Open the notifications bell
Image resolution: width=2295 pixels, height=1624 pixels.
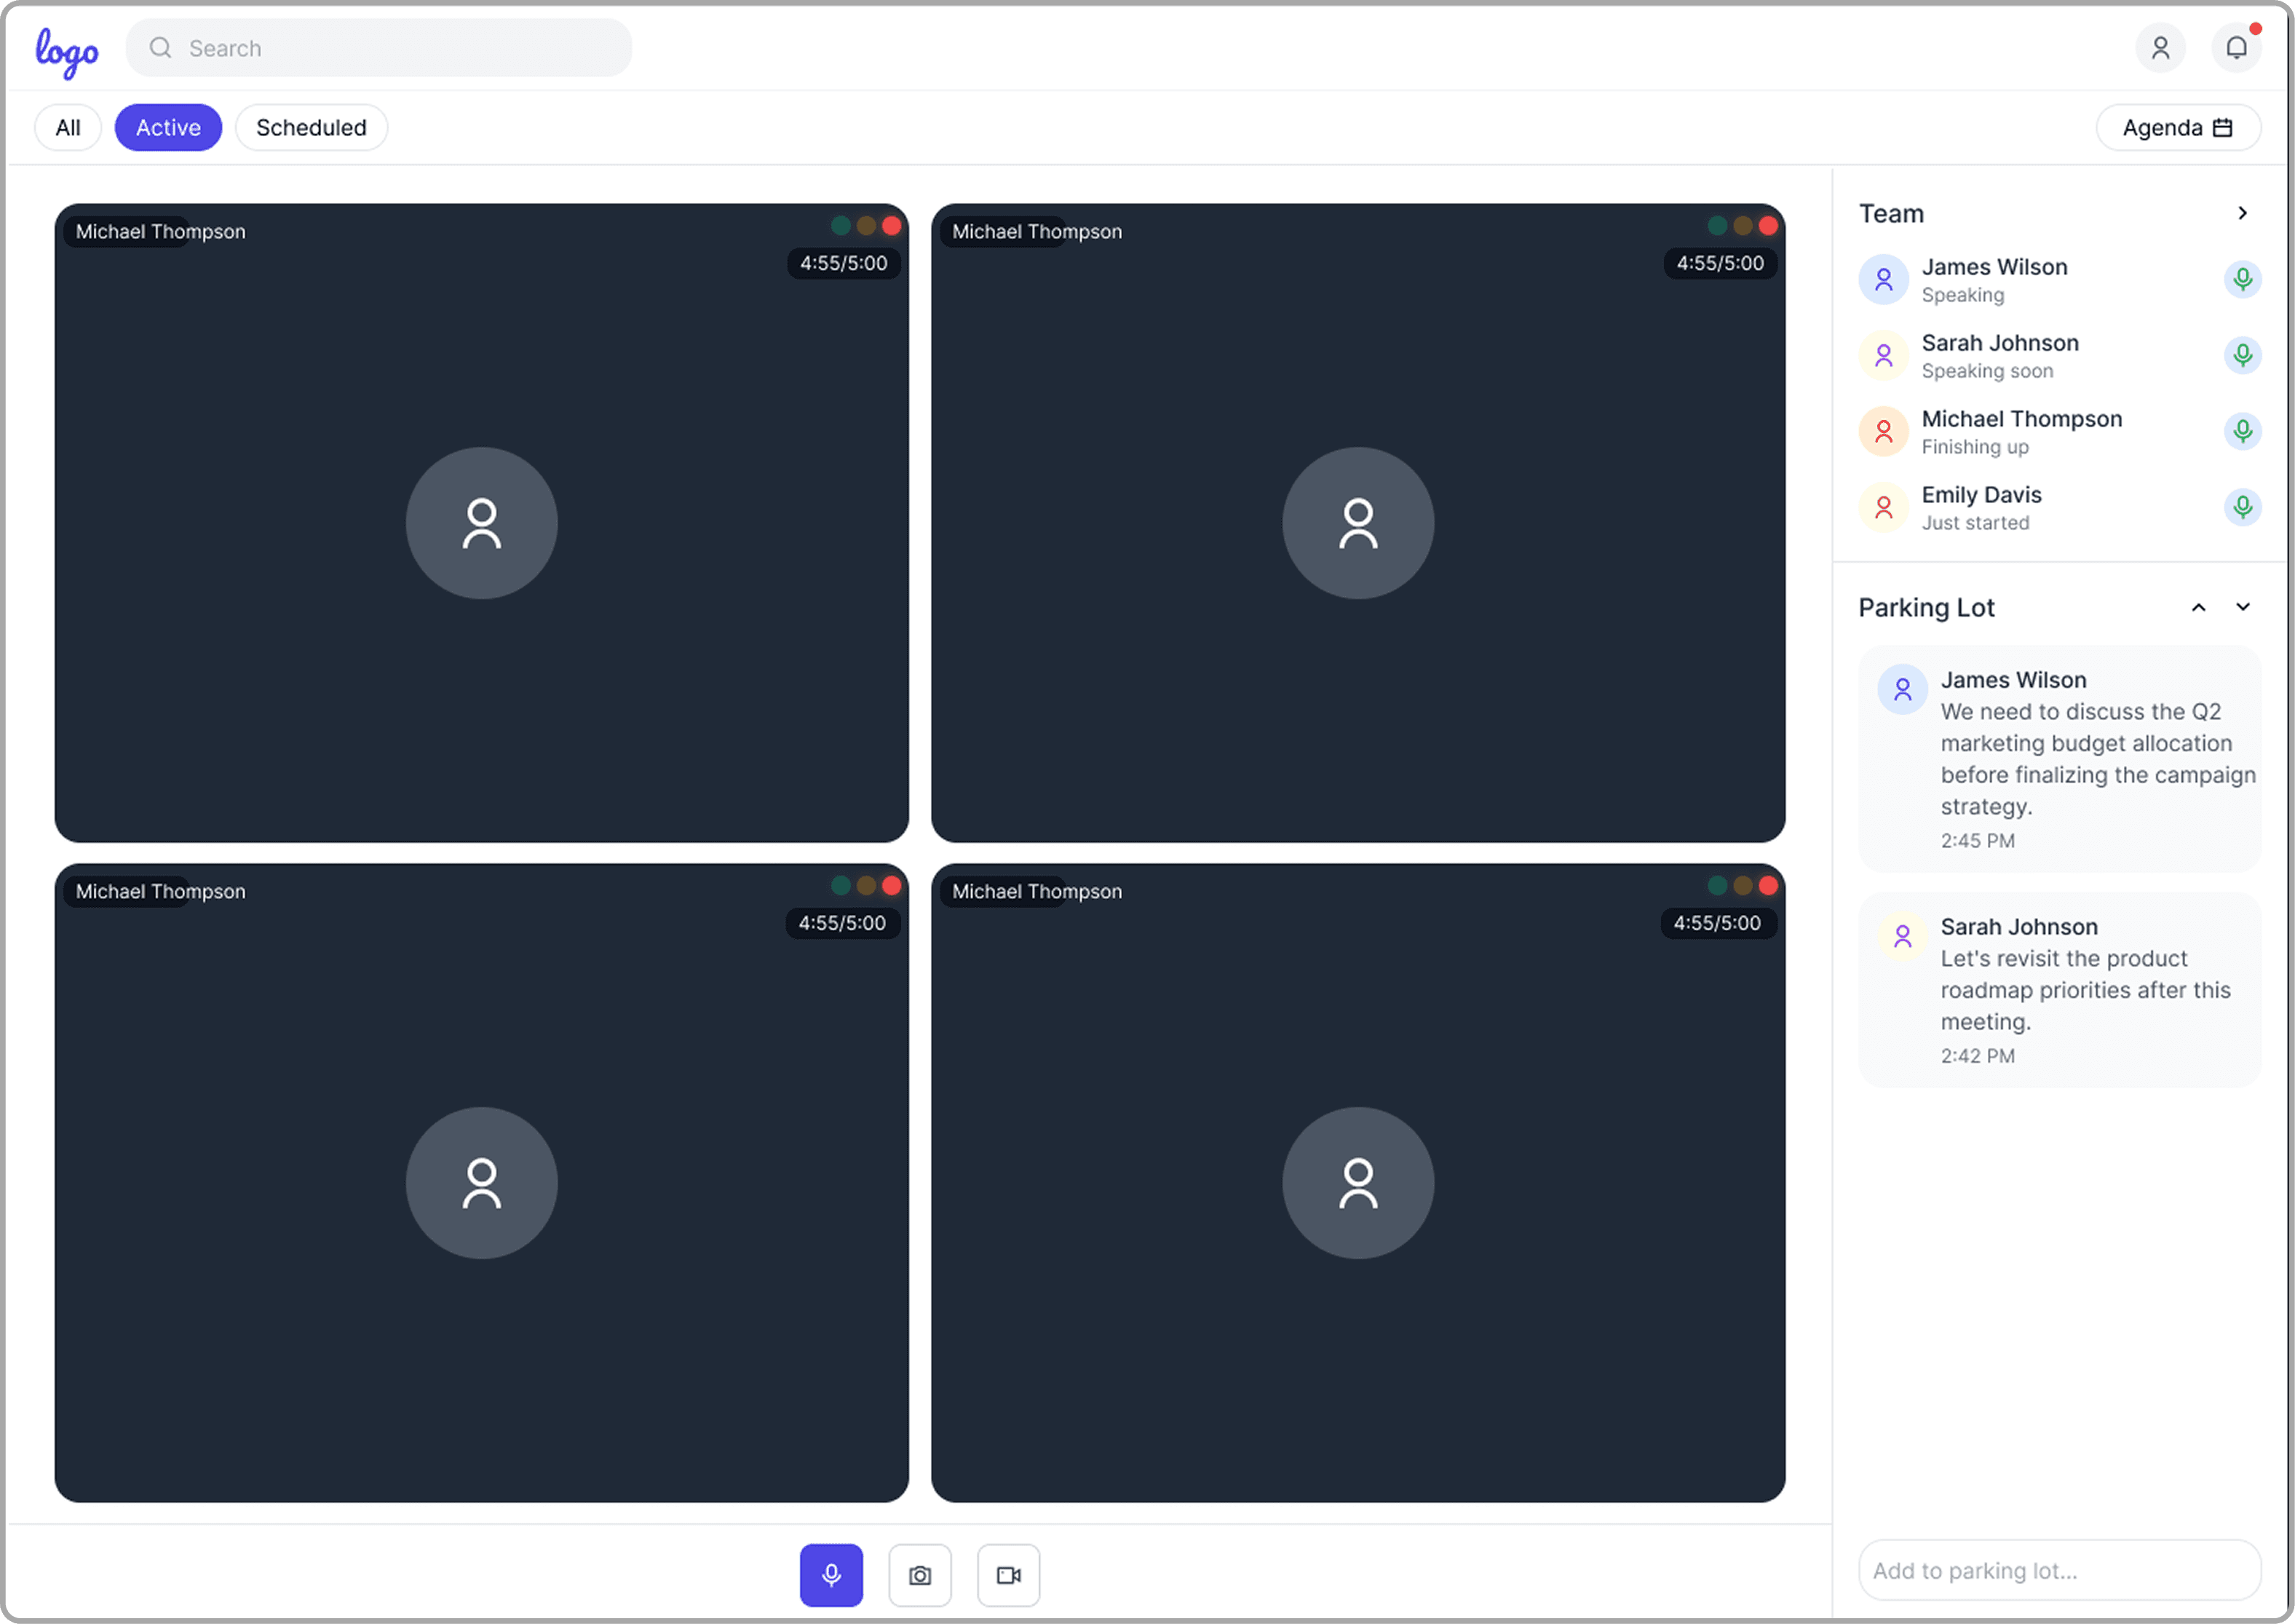coord(2236,48)
